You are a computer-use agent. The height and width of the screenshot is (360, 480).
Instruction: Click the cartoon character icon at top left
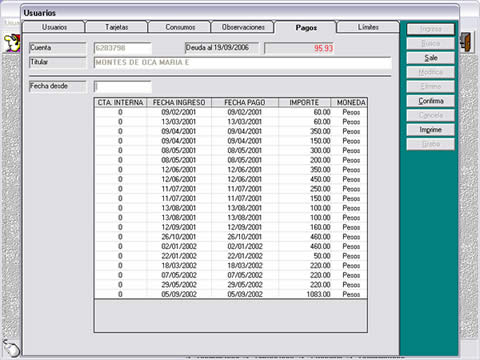(x=12, y=43)
